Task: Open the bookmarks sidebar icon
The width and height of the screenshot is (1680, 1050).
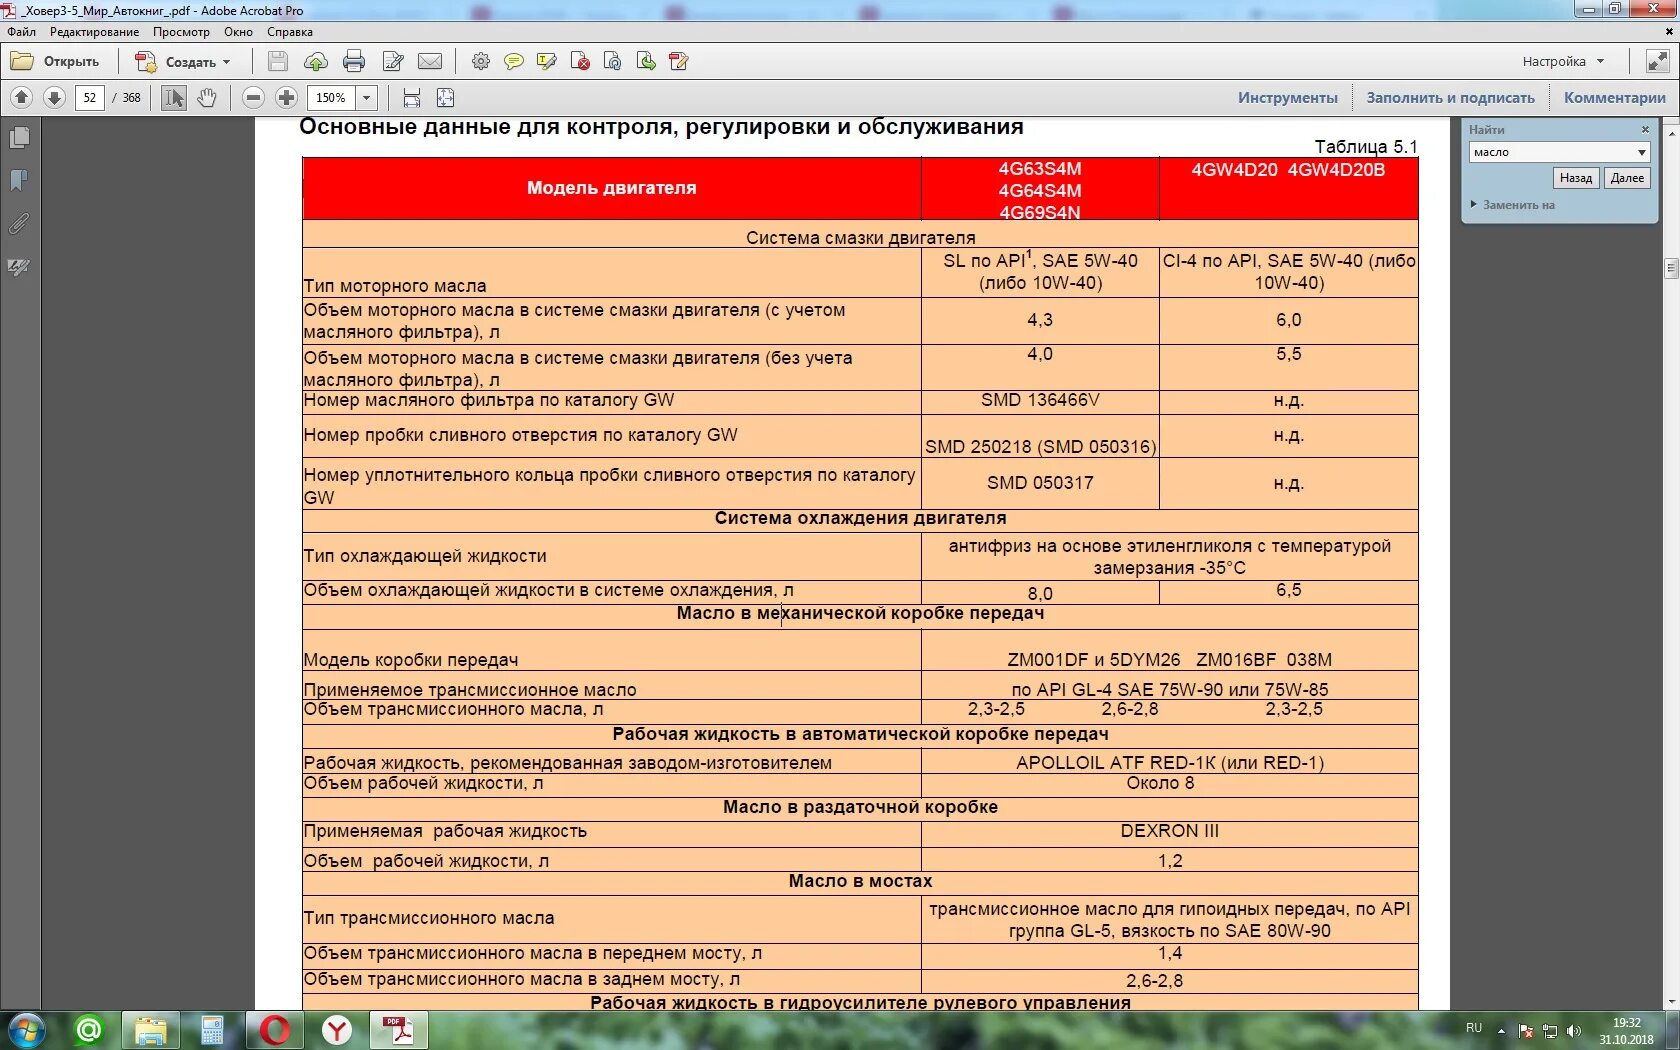Action: click(19, 181)
